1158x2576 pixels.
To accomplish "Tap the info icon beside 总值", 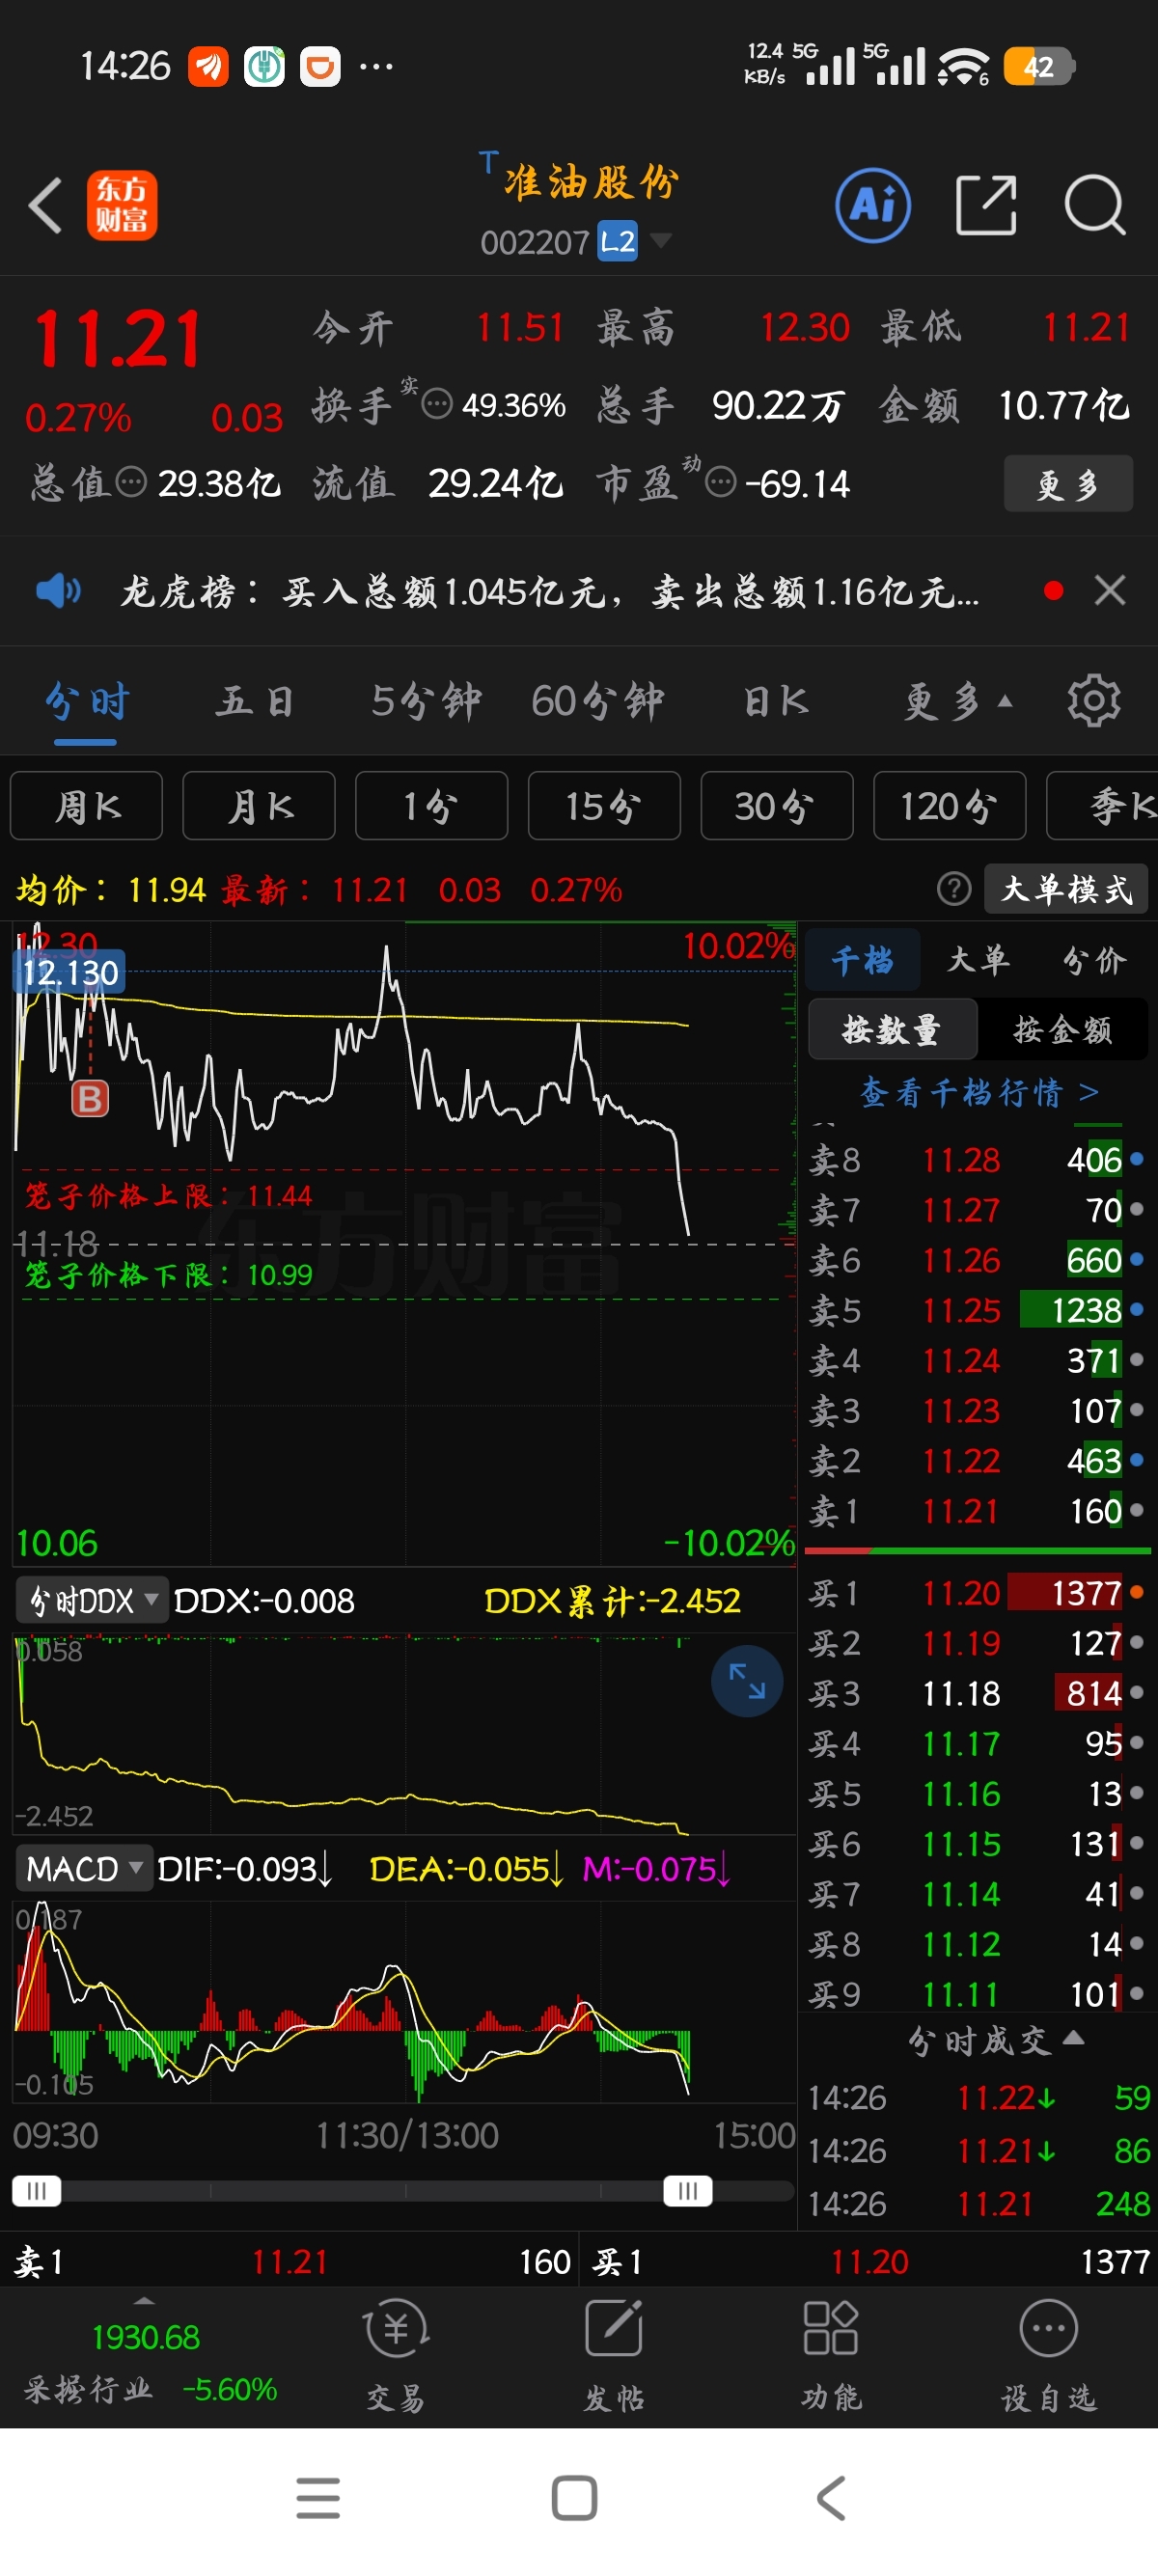I will click(x=131, y=483).
